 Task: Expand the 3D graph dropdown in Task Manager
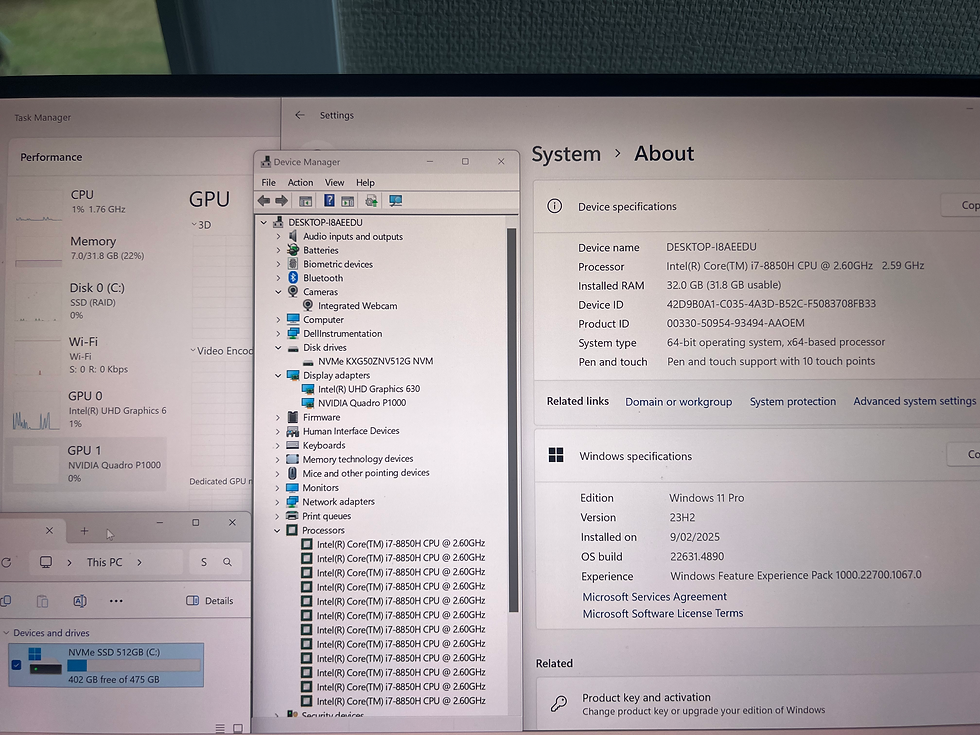(x=194, y=224)
